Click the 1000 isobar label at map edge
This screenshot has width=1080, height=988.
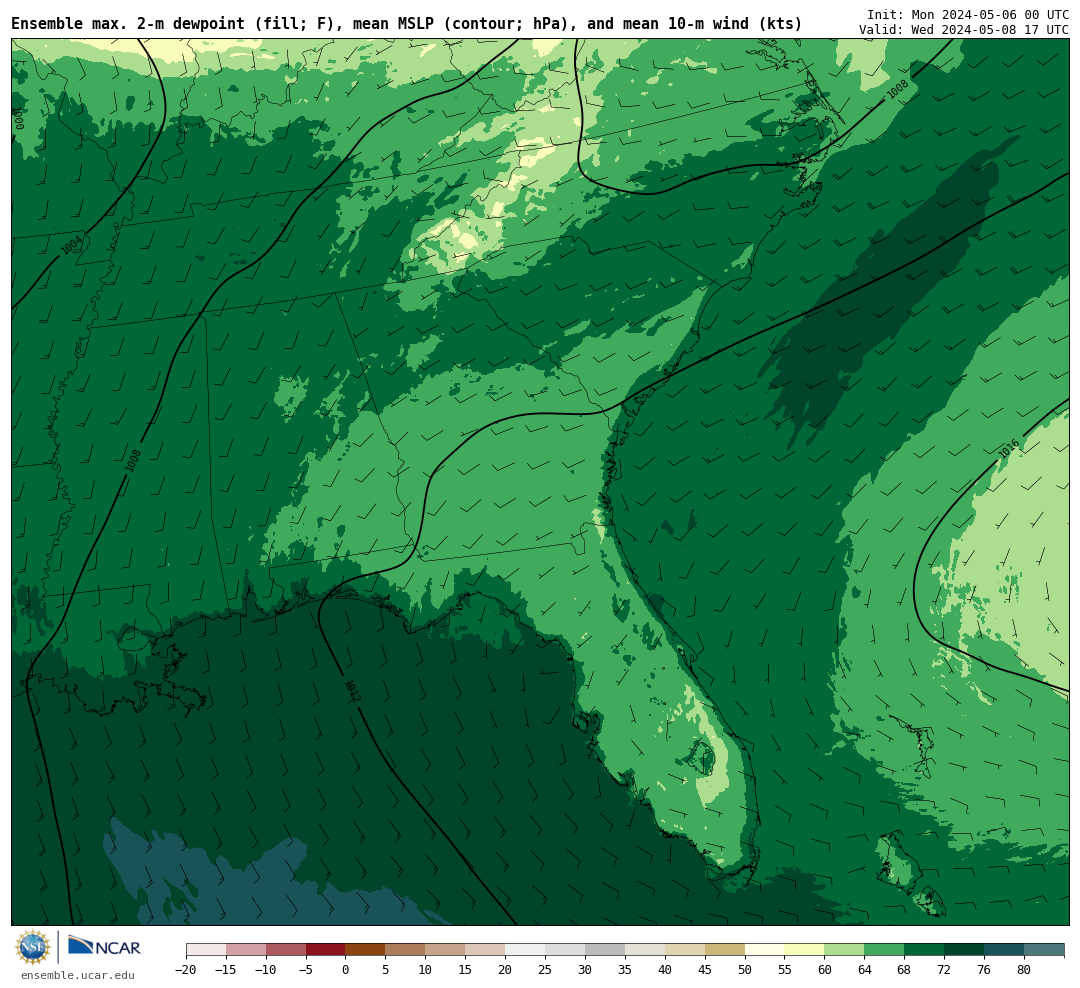click(x=19, y=119)
